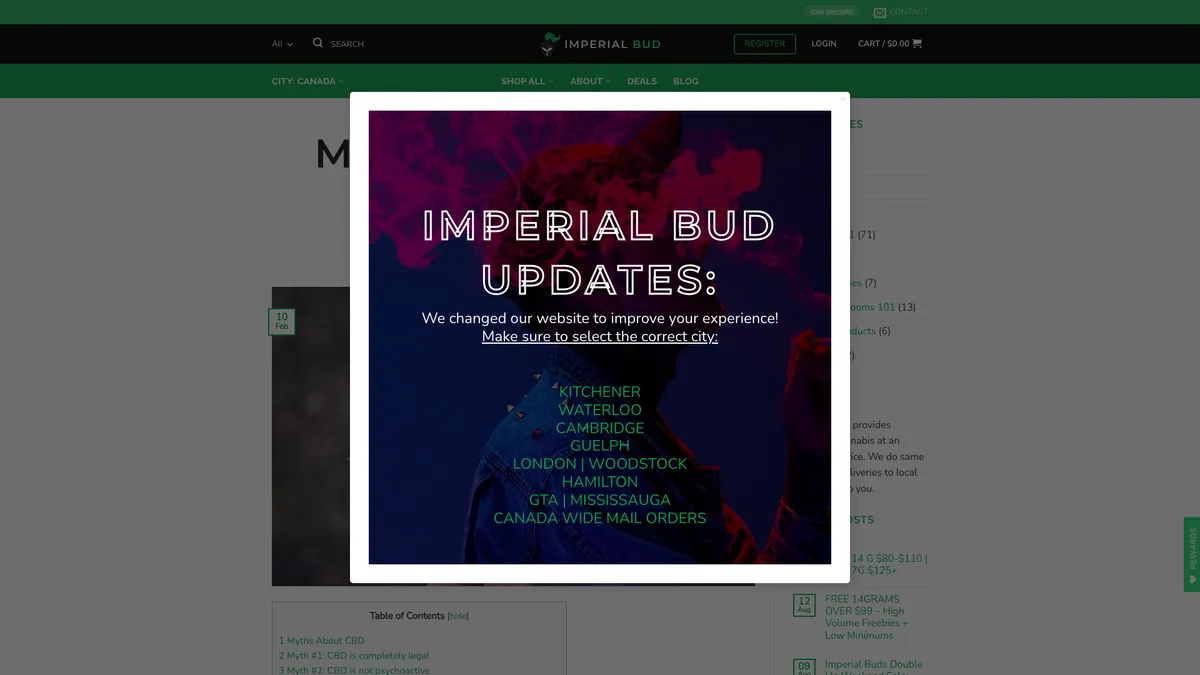Click the Imperial Bud leaf logo
Screen dimensions: 1200x675
point(548,43)
